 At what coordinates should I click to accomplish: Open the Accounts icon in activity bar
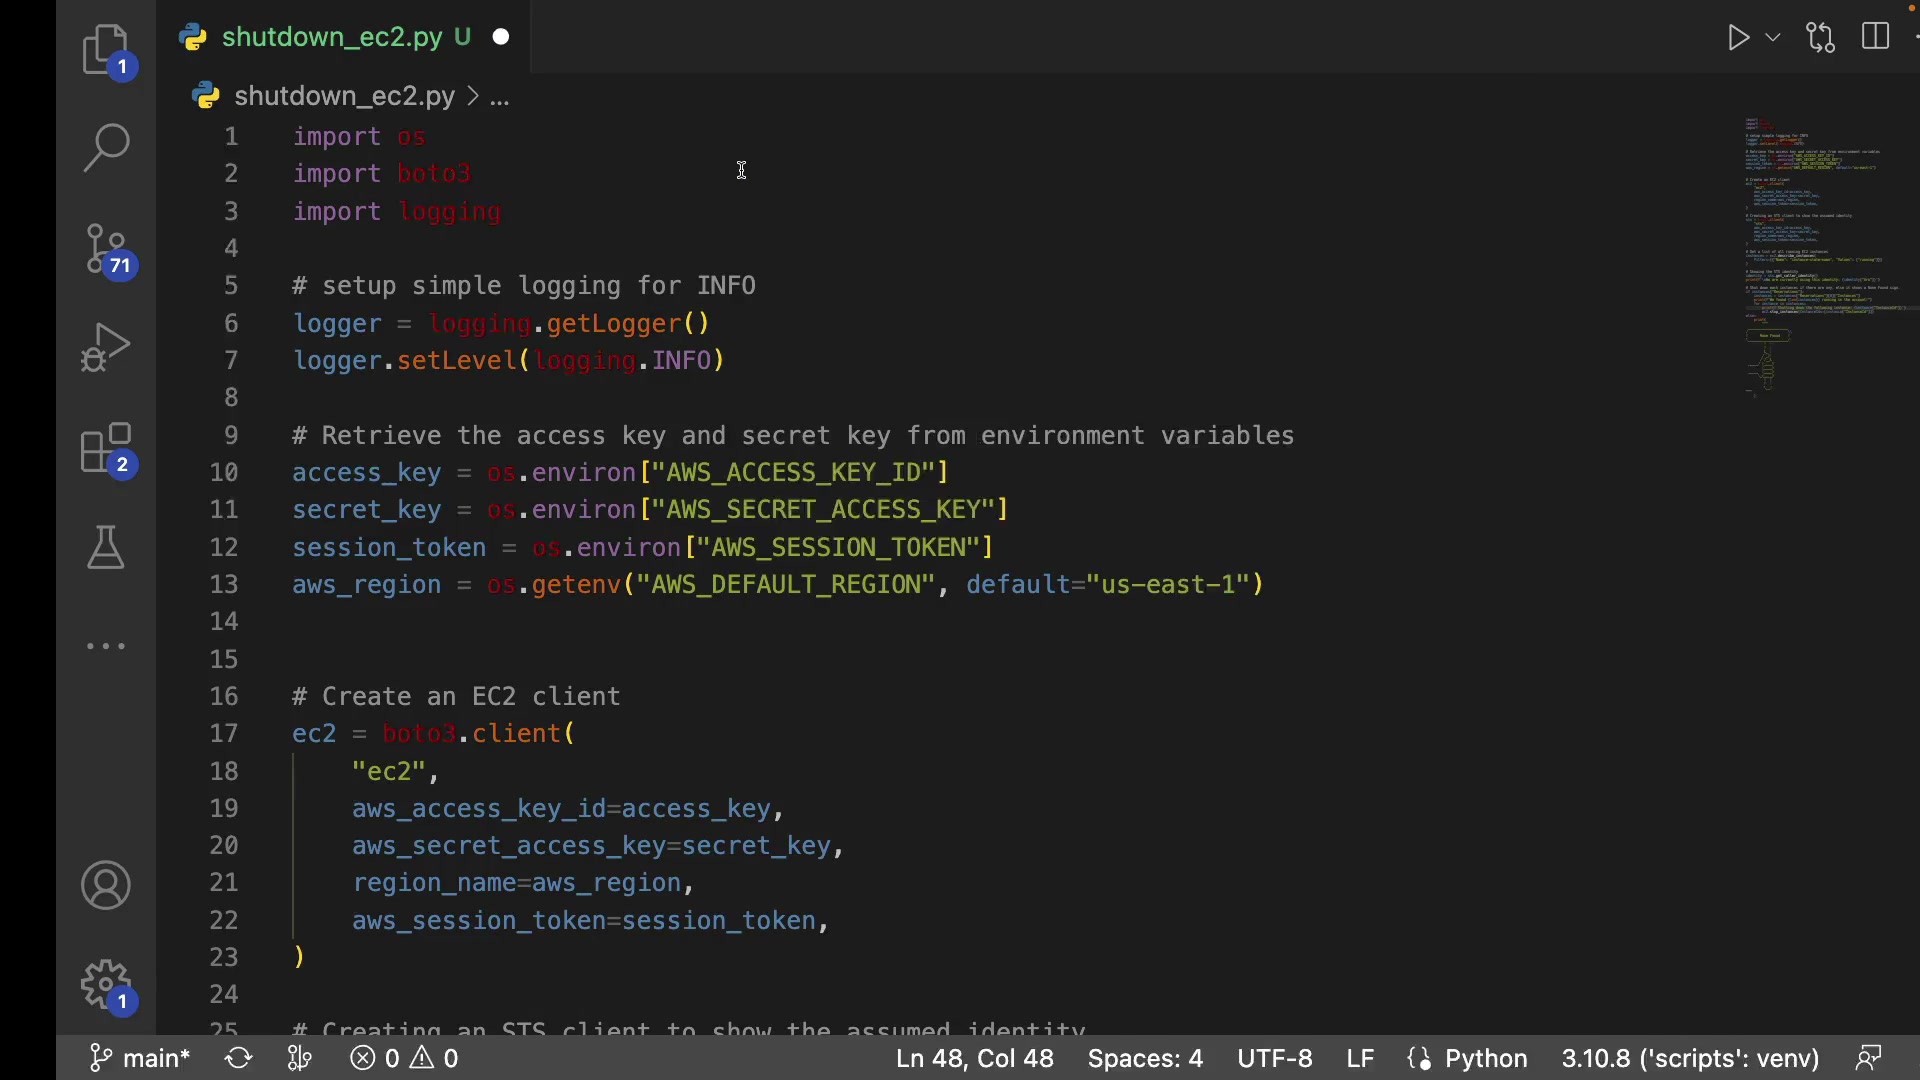(106, 885)
